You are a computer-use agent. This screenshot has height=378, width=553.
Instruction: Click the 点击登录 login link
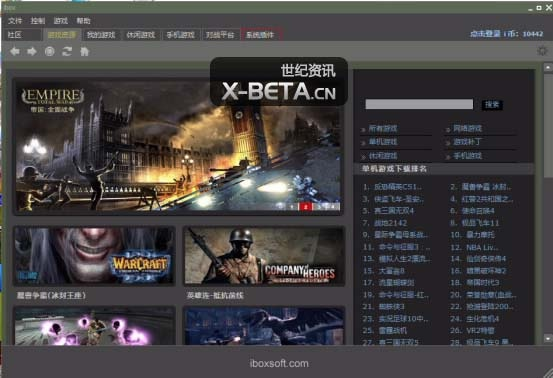pos(485,34)
